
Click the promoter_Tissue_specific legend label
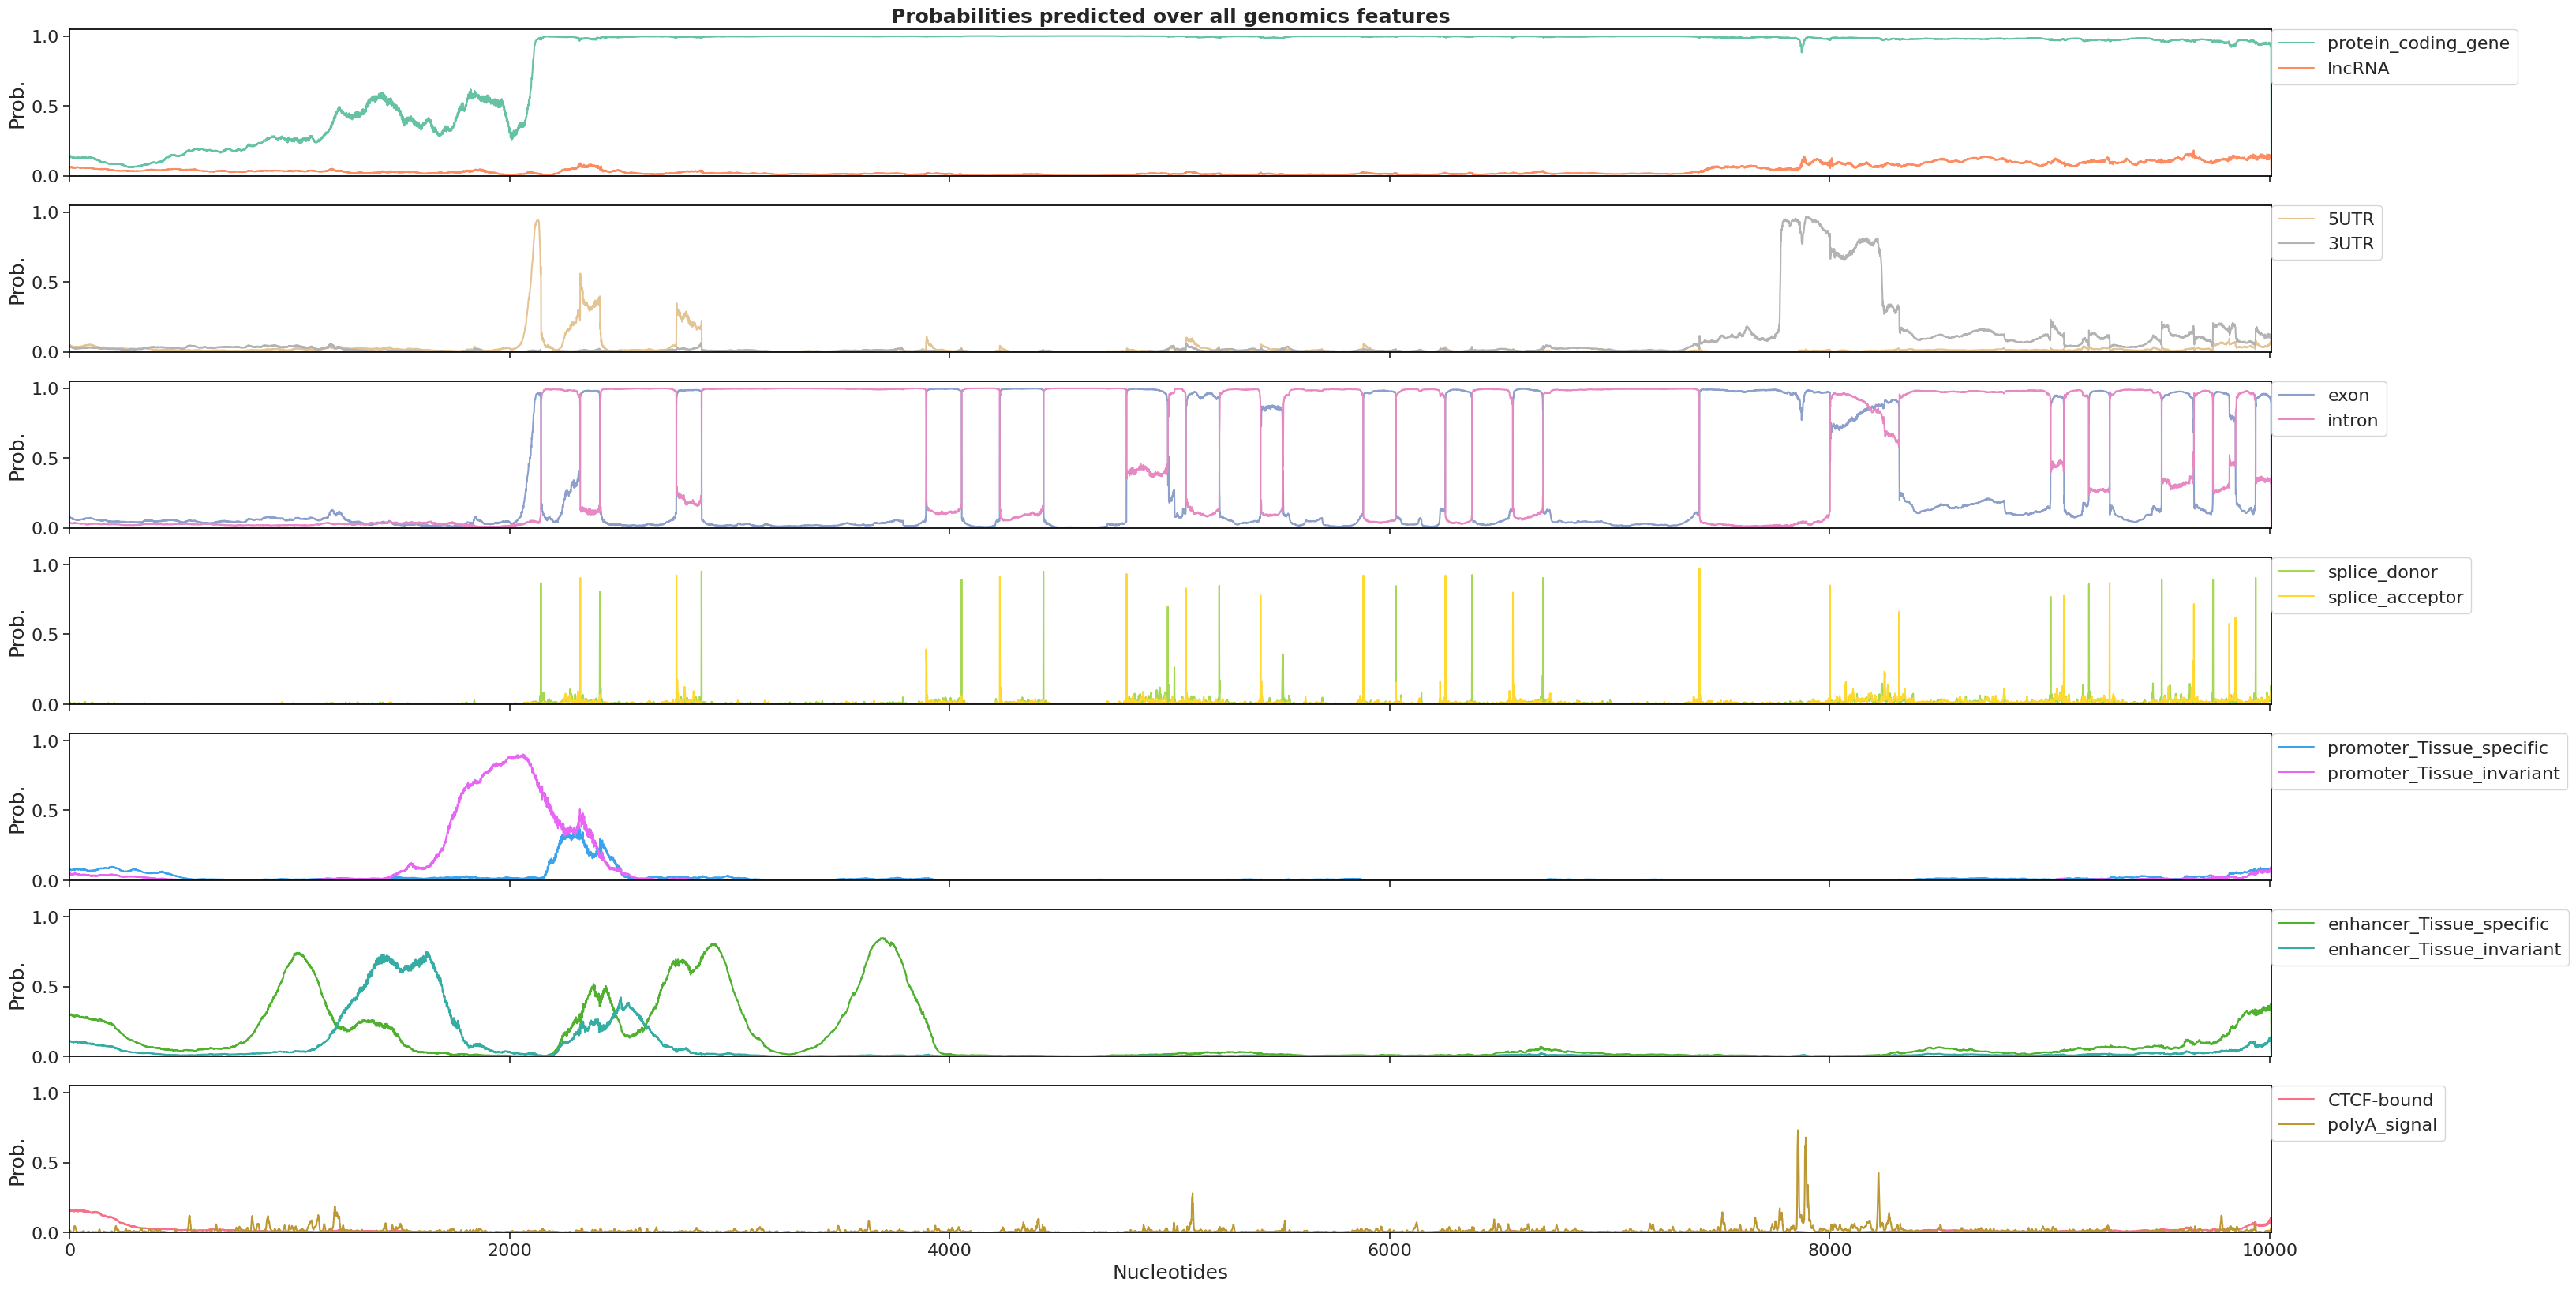coord(2437,748)
